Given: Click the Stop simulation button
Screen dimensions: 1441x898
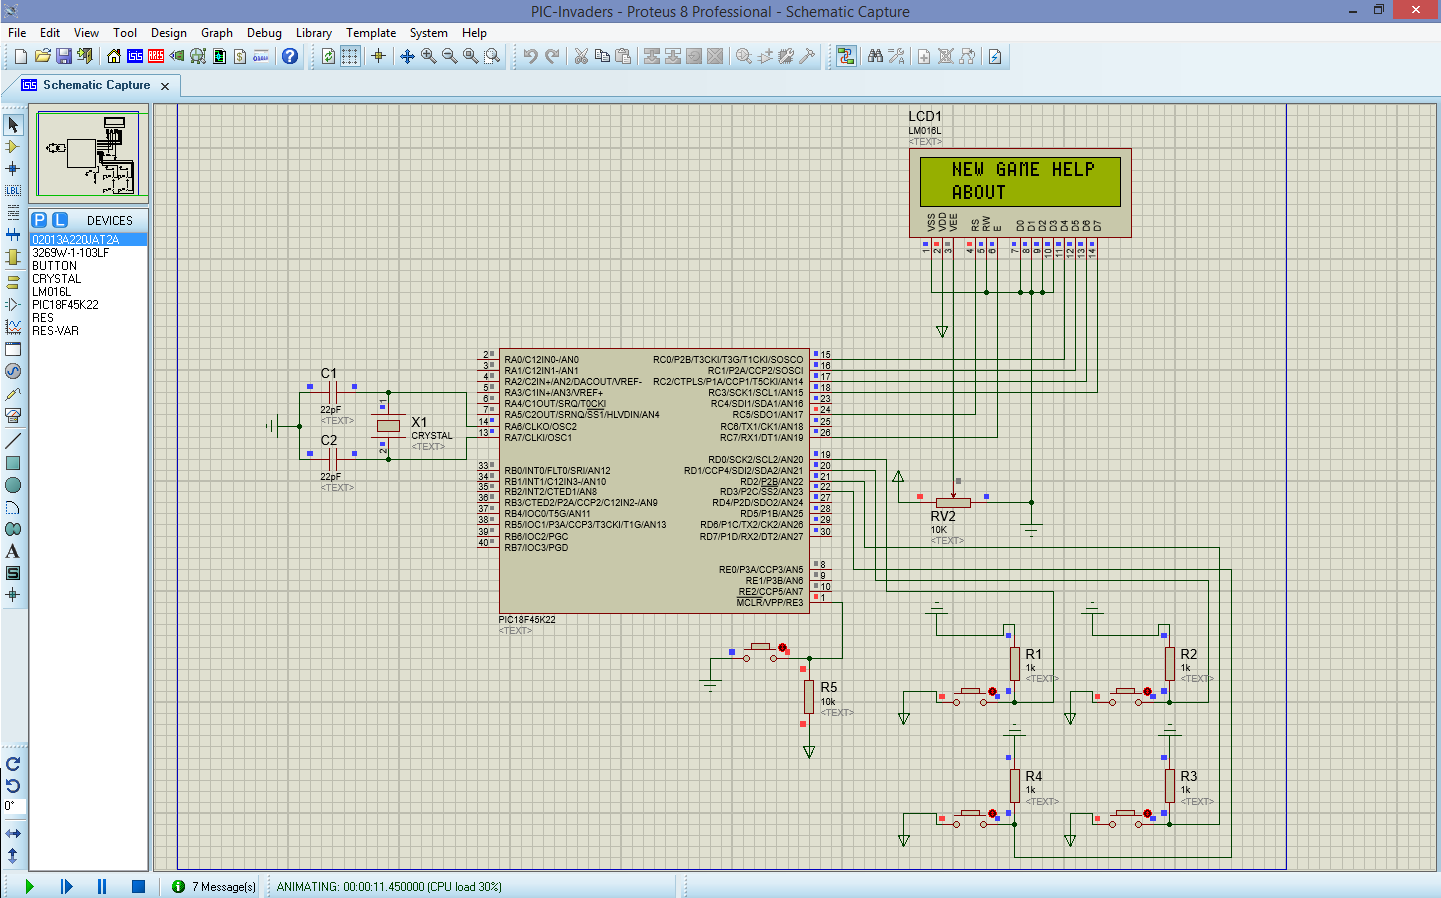Looking at the screenshot, I should [138, 886].
